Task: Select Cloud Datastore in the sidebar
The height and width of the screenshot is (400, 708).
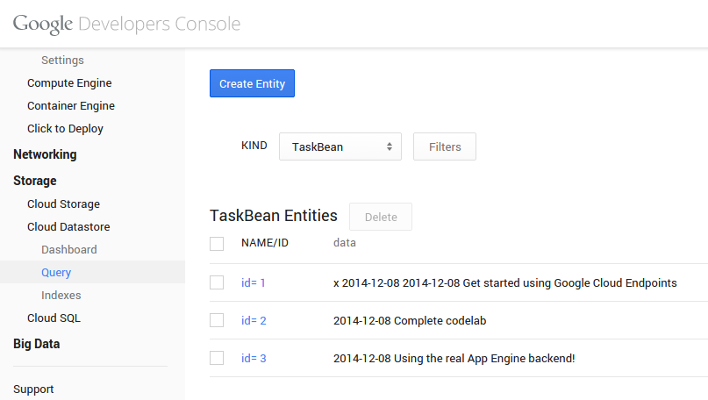Action: point(69,227)
